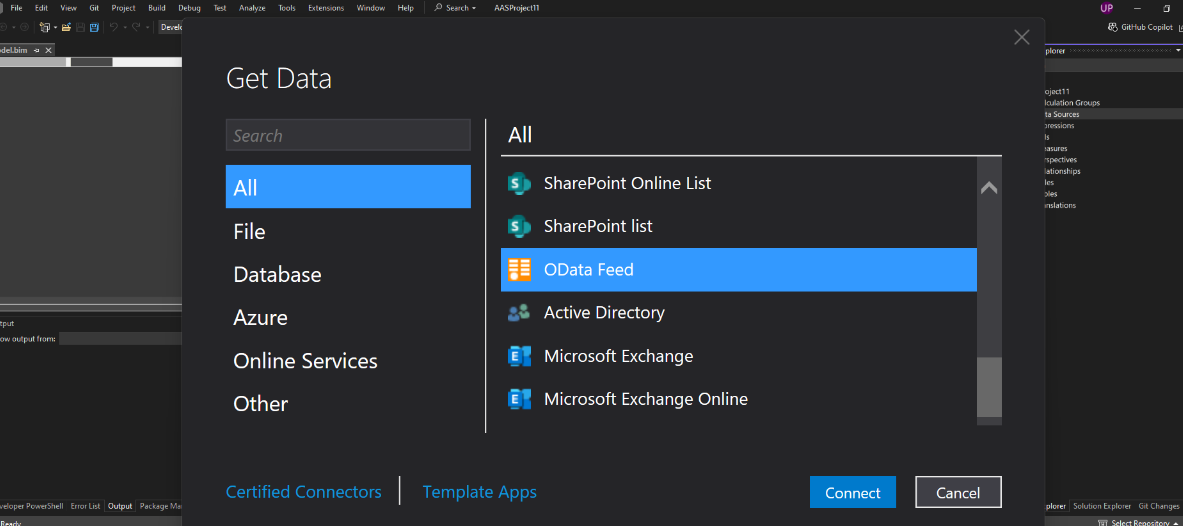Click the grayed-out Save toolbar icon
This screenshot has width=1183, height=526.
tap(81, 27)
